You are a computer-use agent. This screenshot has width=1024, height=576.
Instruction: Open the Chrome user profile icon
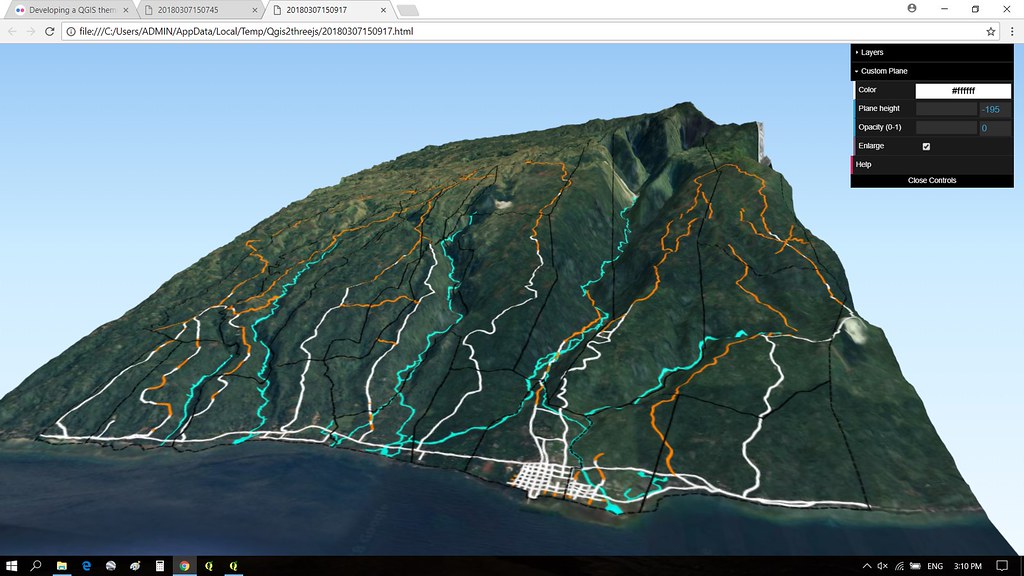(x=912, y=8)
